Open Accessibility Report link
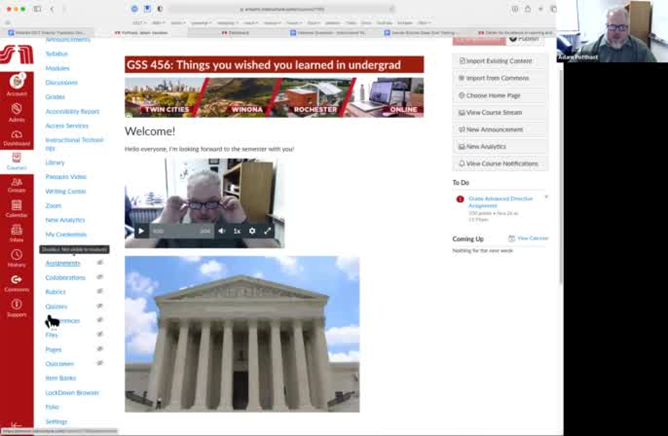Image resolution: width=668 pixels, height=436 pixels. coord(72,112)
